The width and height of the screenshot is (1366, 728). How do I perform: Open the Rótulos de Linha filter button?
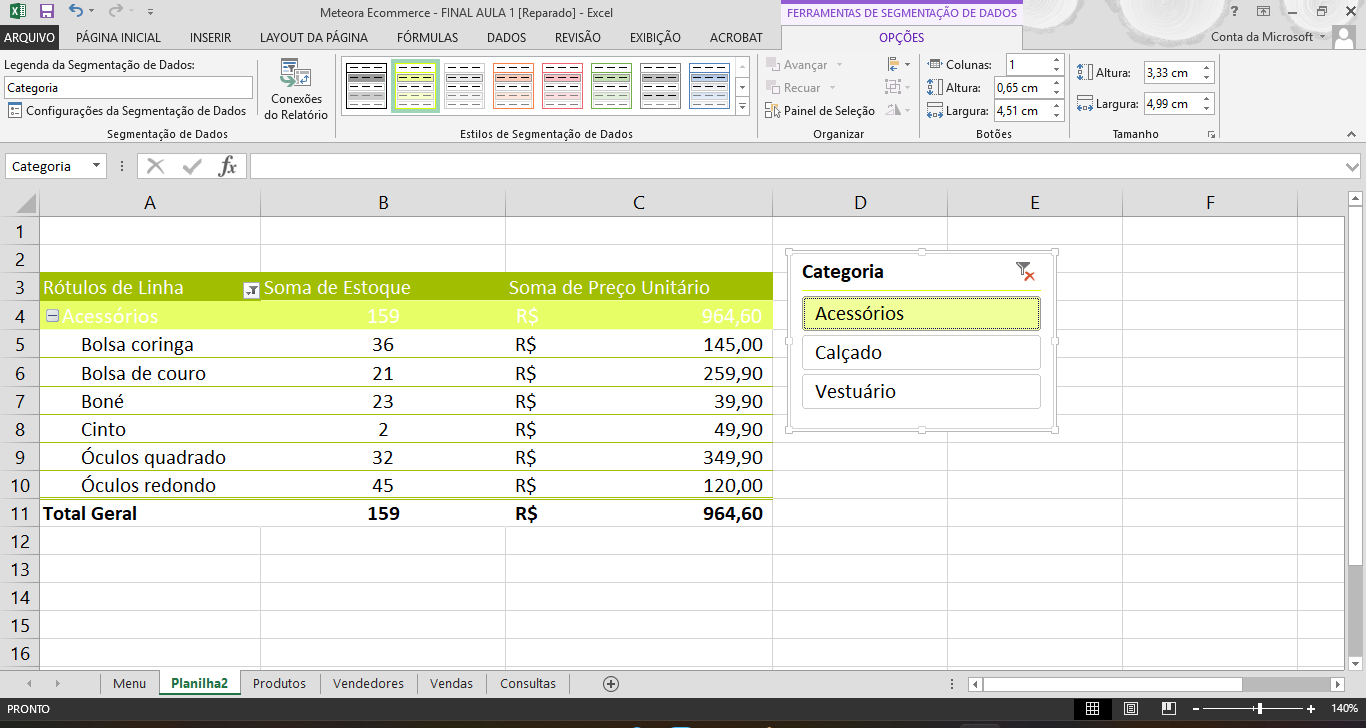pos(251,290)
